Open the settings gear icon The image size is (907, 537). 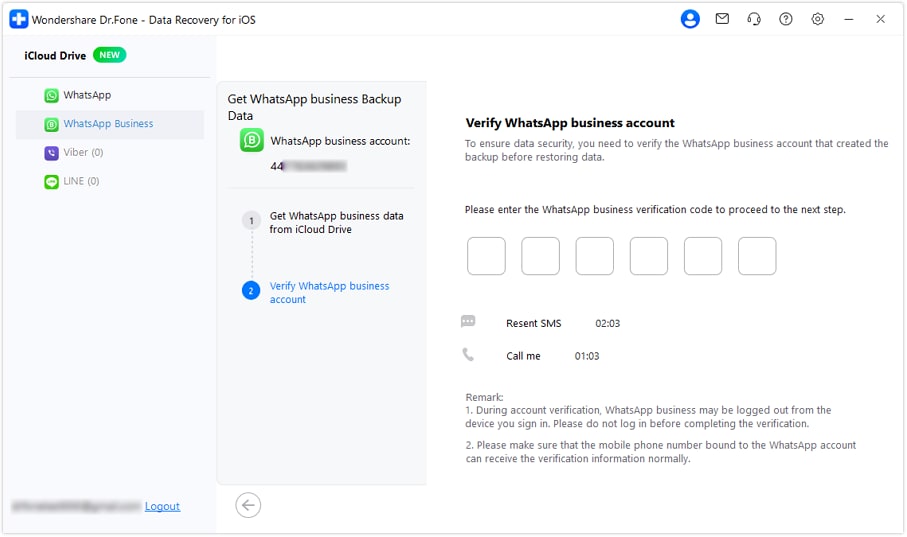click(818, 19)
